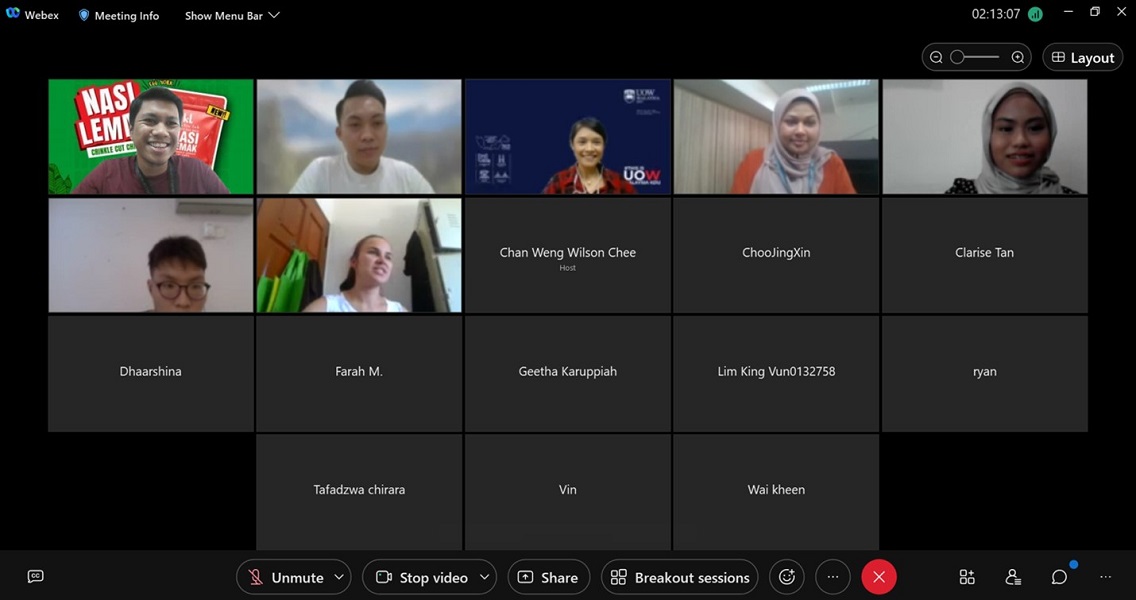Image resolution: width=1136 pixels, height=600 pixels.
Task: Toggle closed captions icon
Action: [35, 576]
